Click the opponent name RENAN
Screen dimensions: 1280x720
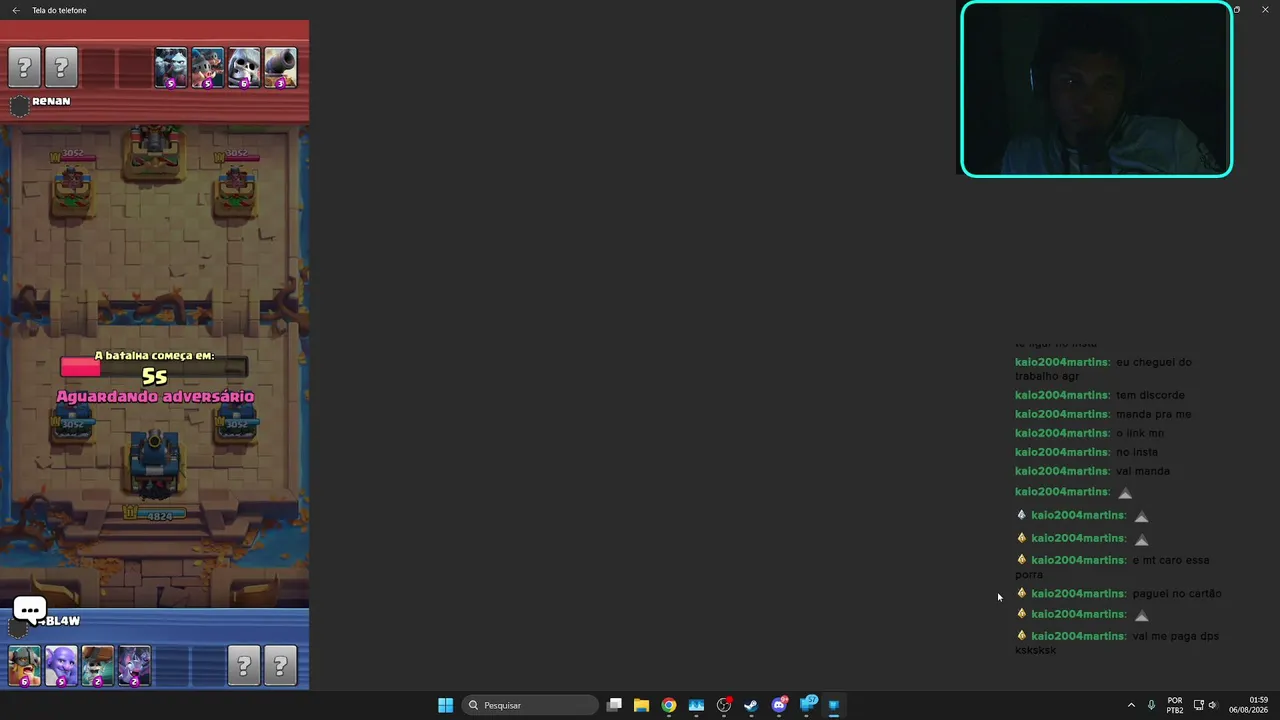coord(51,101)
